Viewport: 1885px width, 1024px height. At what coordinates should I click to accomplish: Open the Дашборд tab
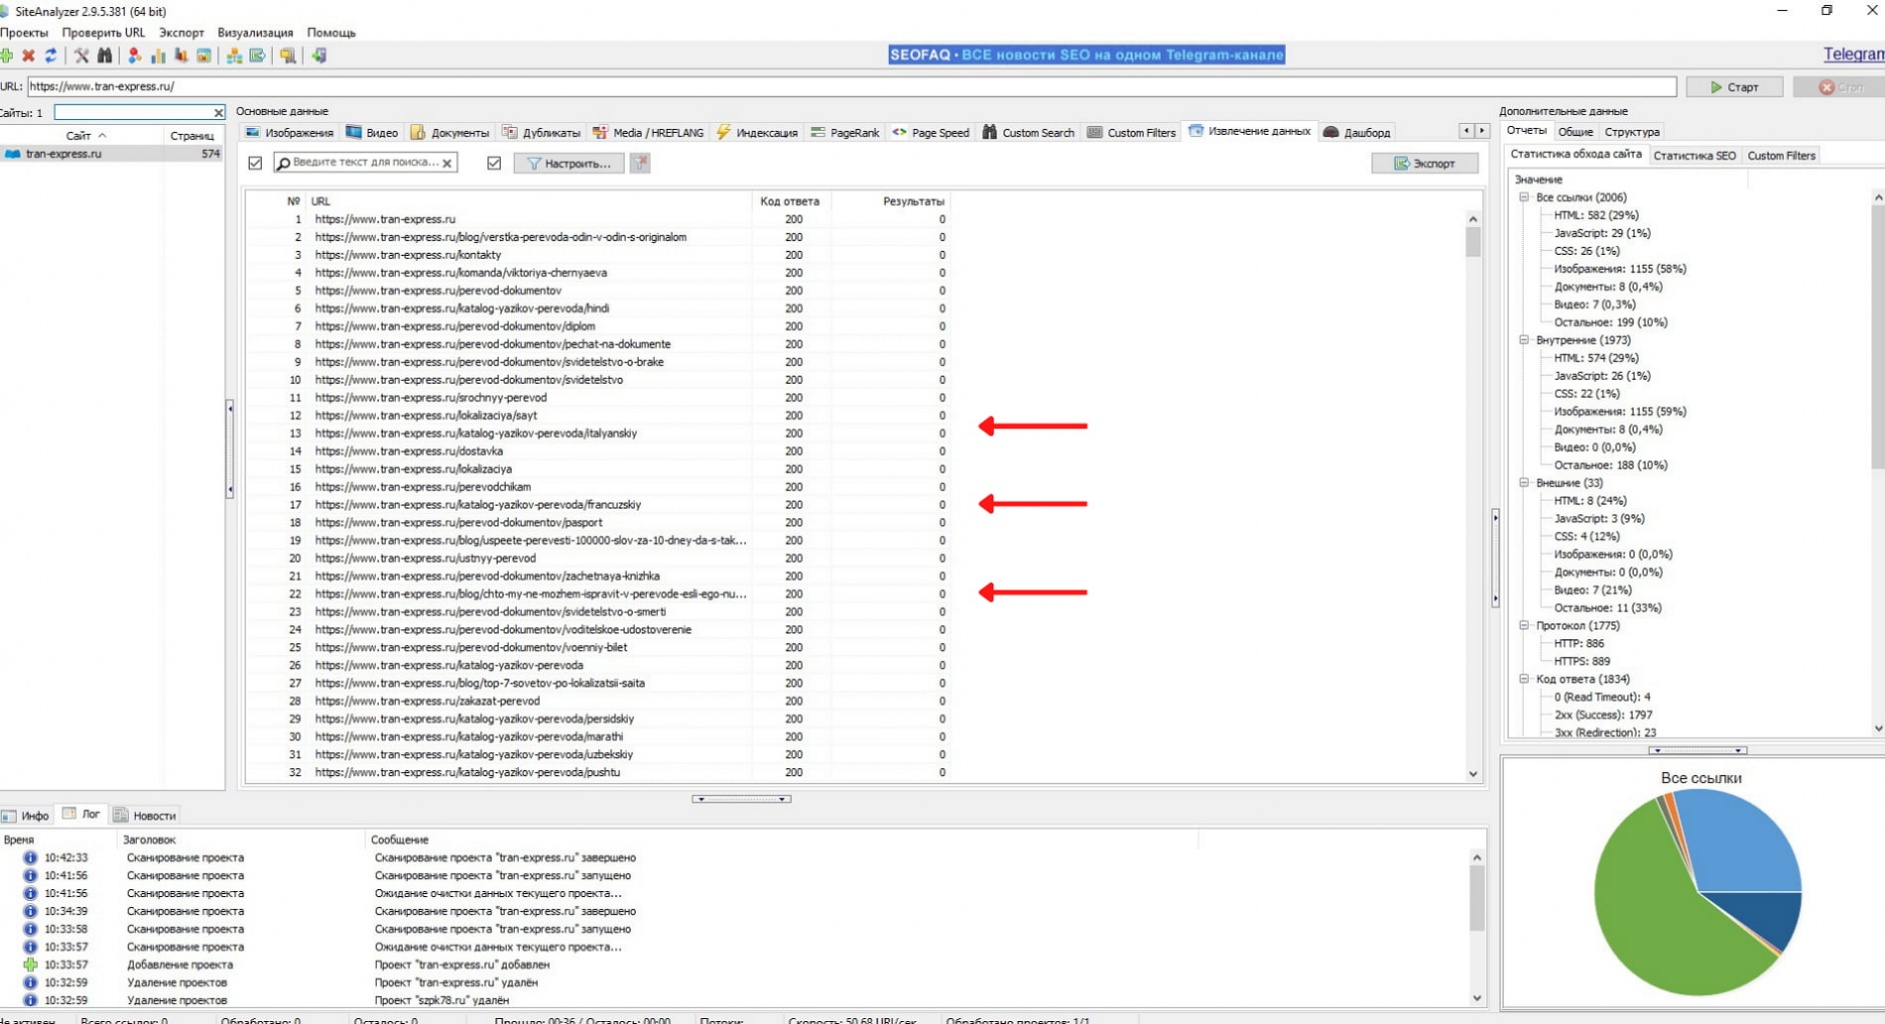tap(1357, 132)
